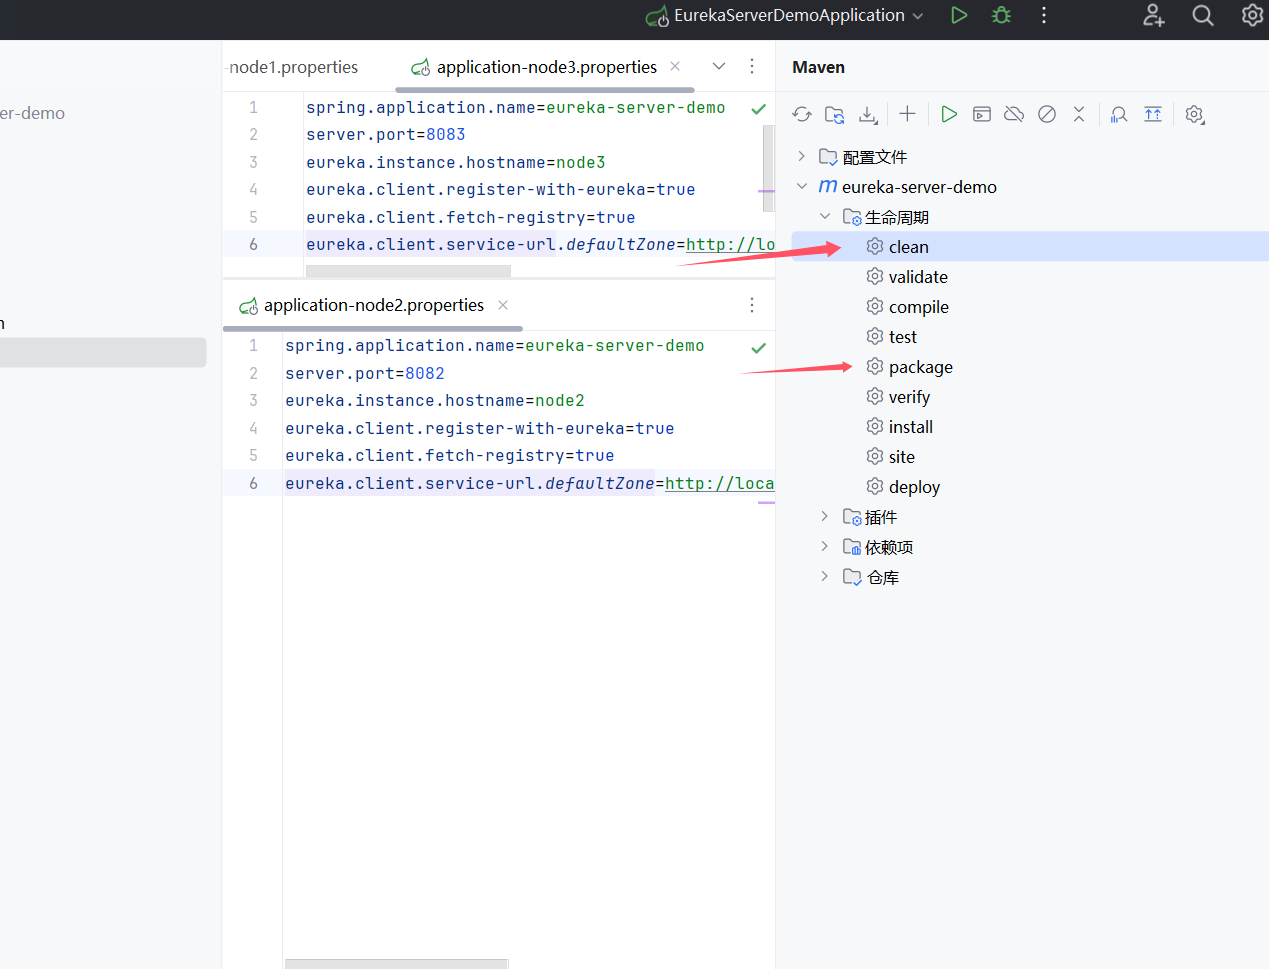This screenshot has width=1269, height=969.
Task: Click the Download Sources icon in Maven toolbar
Action: click(868, 114)
